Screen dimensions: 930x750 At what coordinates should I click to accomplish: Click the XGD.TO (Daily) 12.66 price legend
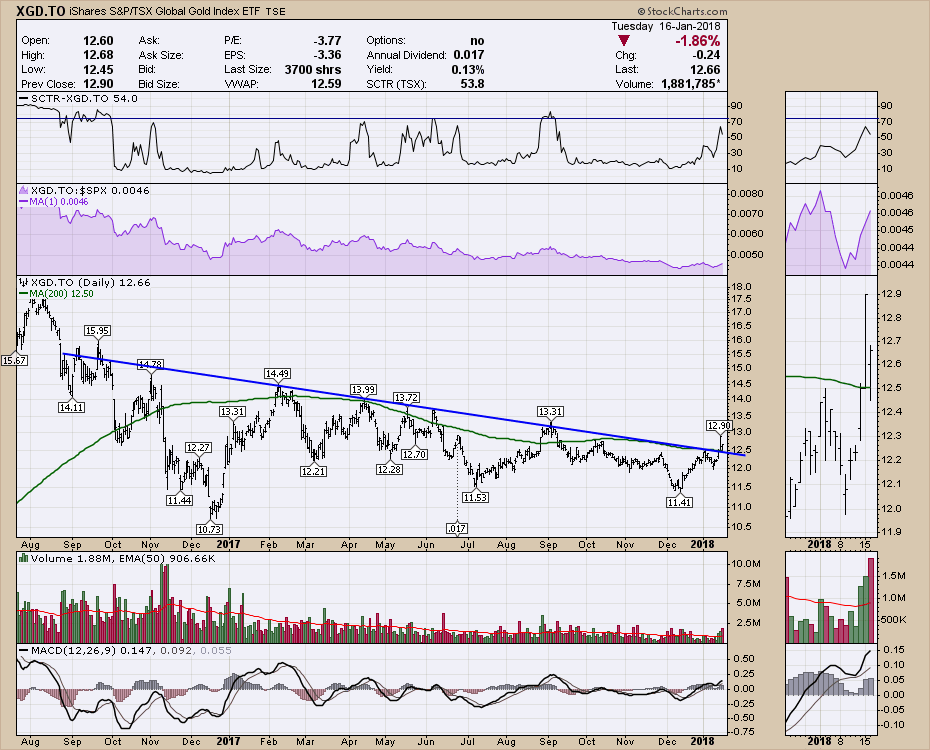pos(85,282)
